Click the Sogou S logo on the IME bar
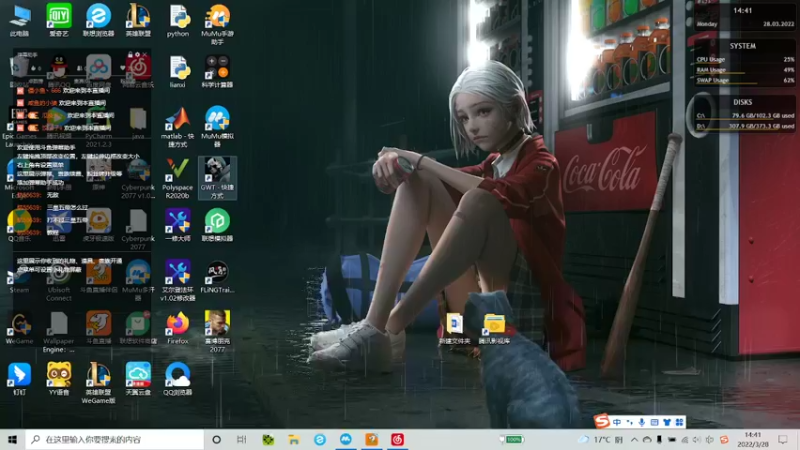Screen dimensions: 800x450 click(x=602, y=421)
